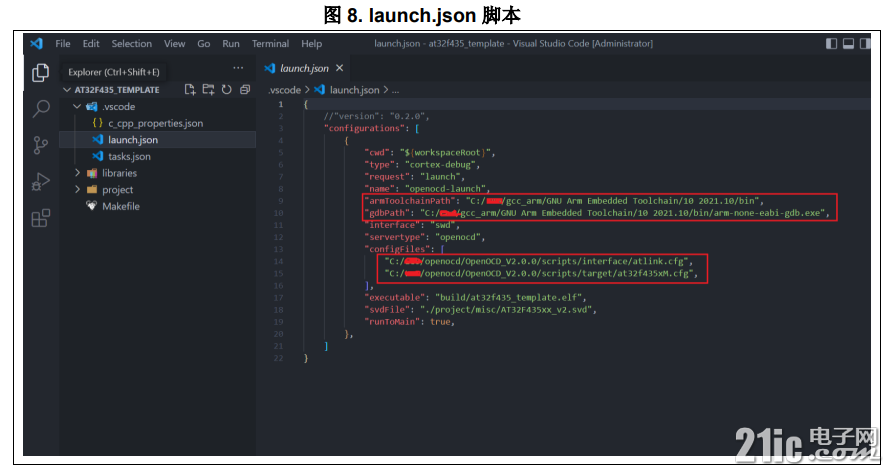Select the libraries folder label
The height and width of the screenshot is (470, 889).
pyautogui.click(x=119, y=173)
